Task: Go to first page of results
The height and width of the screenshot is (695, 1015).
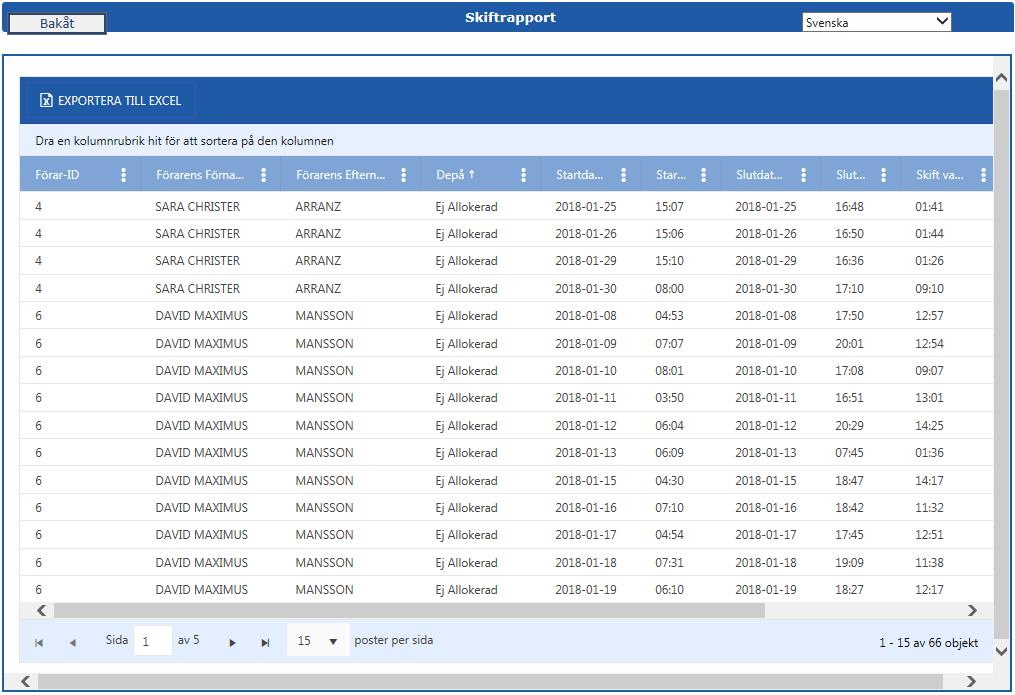Action: click(39, 643)
